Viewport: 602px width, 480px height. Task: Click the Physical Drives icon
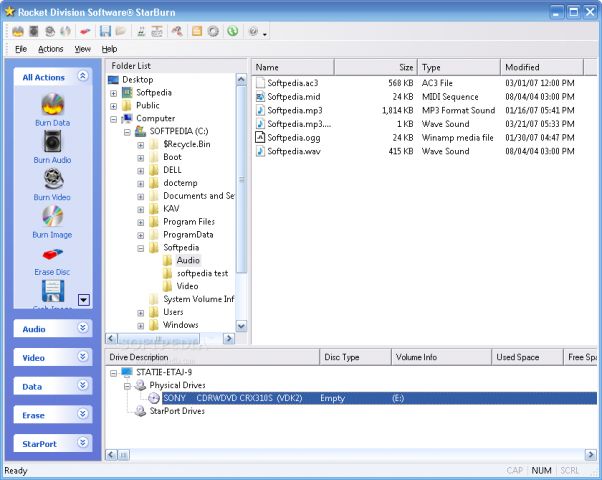[x=141, y=385]
